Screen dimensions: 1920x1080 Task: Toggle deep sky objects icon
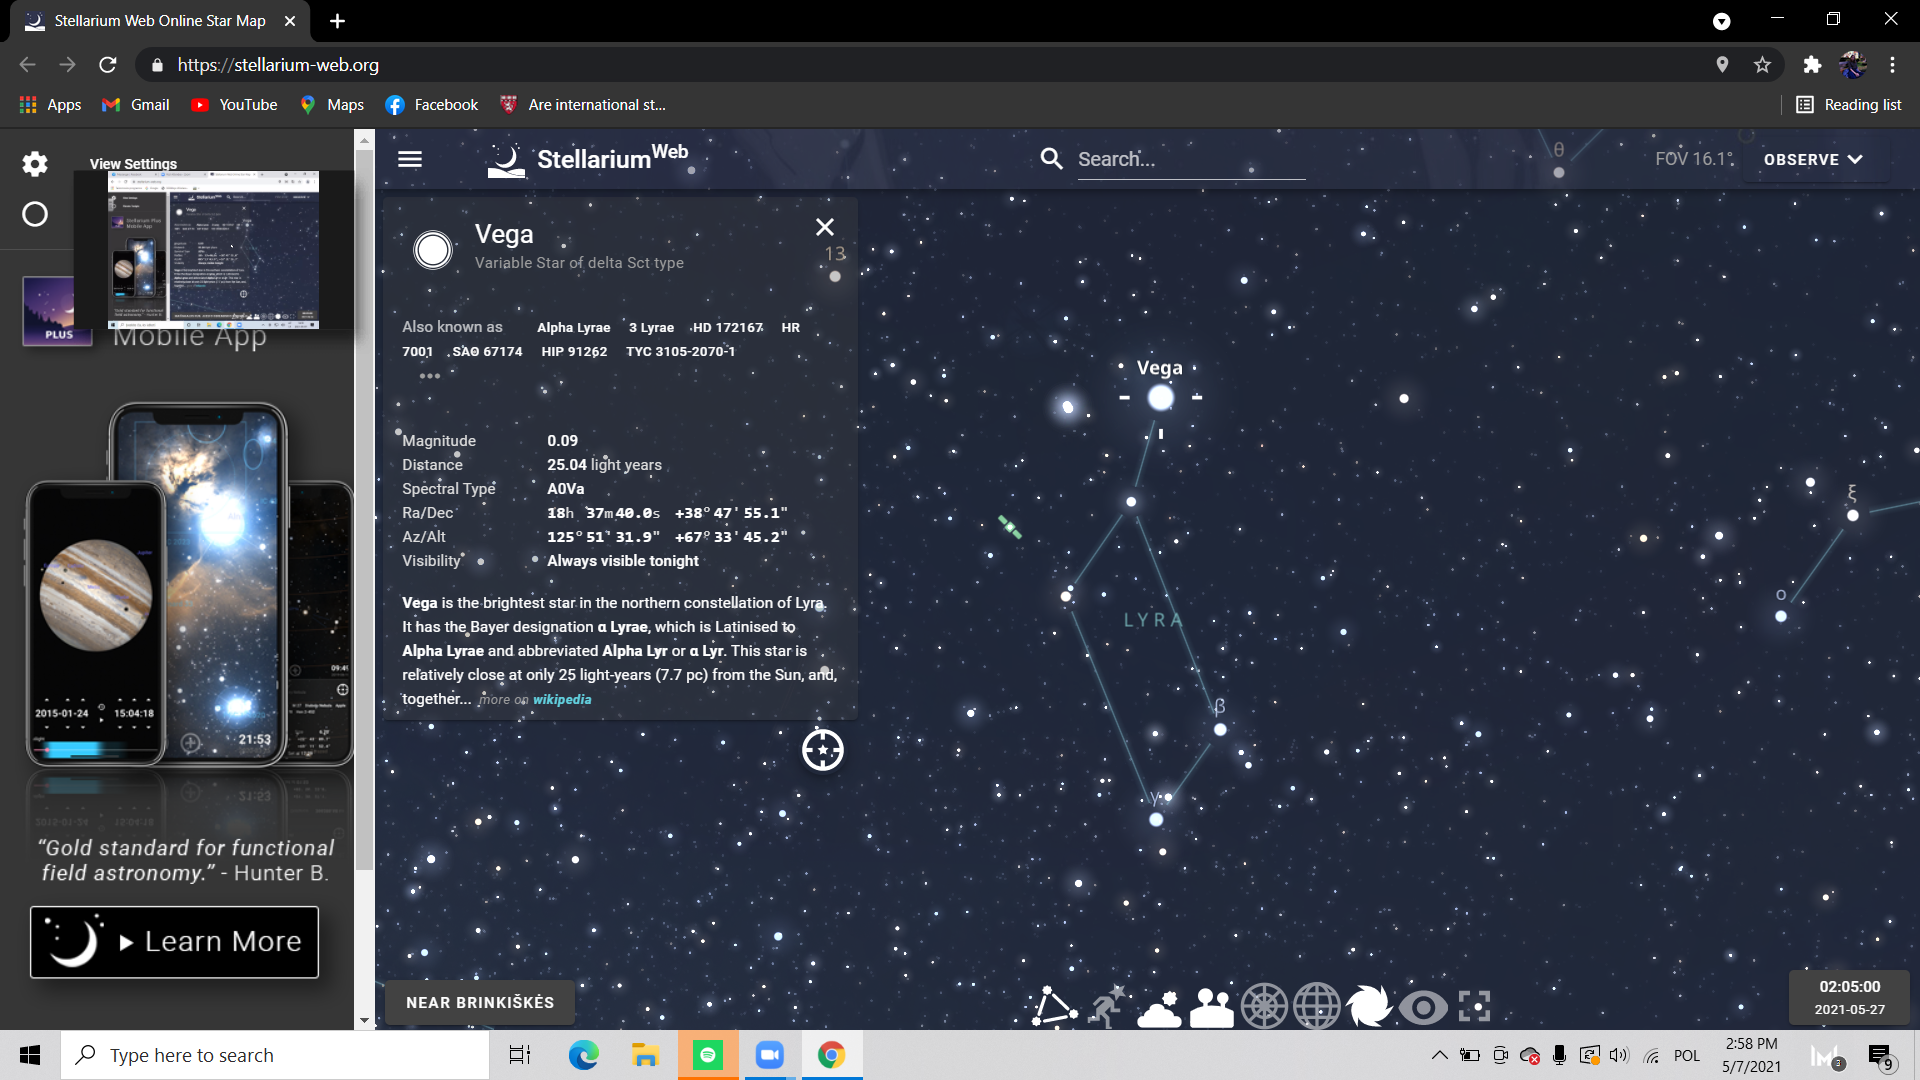pyautogui.click(x=1369, y=1007)
